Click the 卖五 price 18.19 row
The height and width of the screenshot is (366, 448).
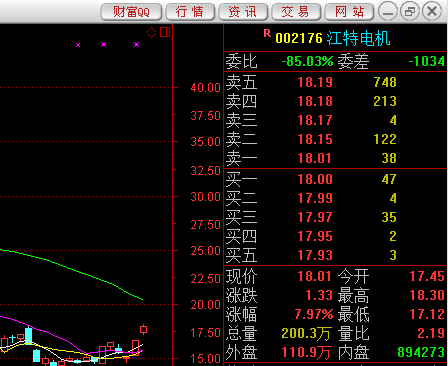[335, 82]
